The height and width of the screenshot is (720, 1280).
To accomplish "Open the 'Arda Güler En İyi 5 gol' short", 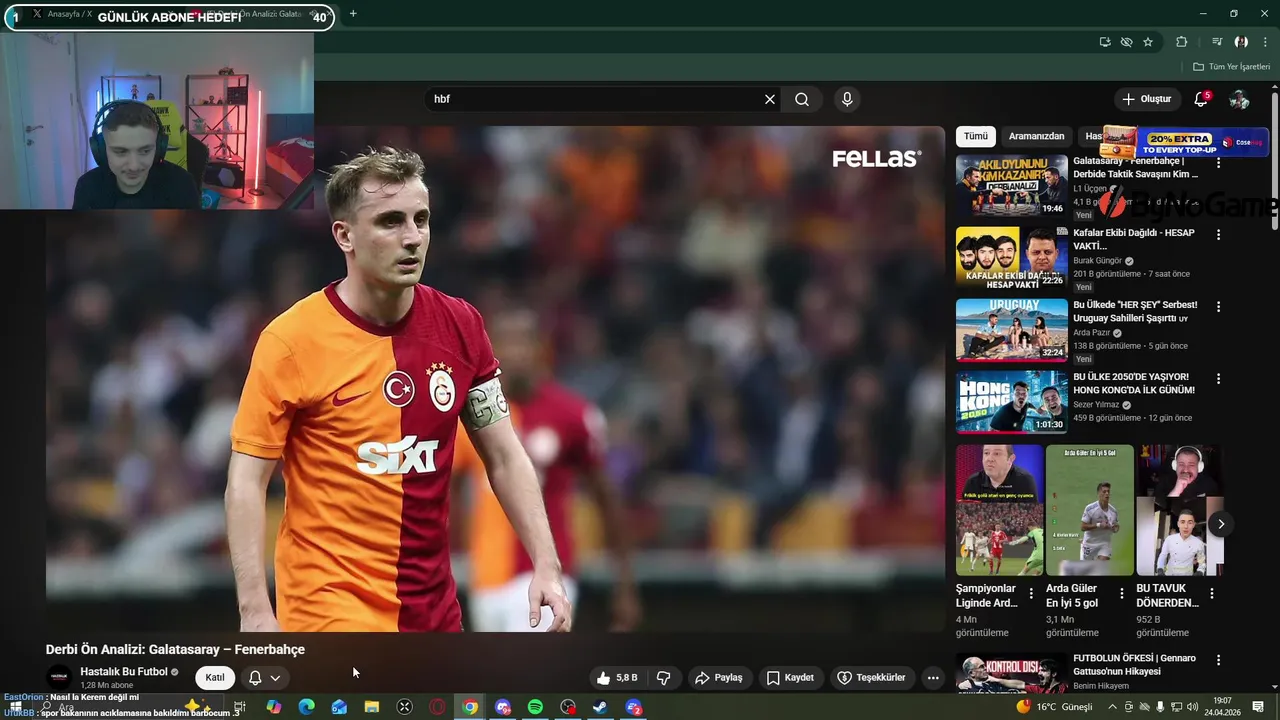I will click(1090, 510).
